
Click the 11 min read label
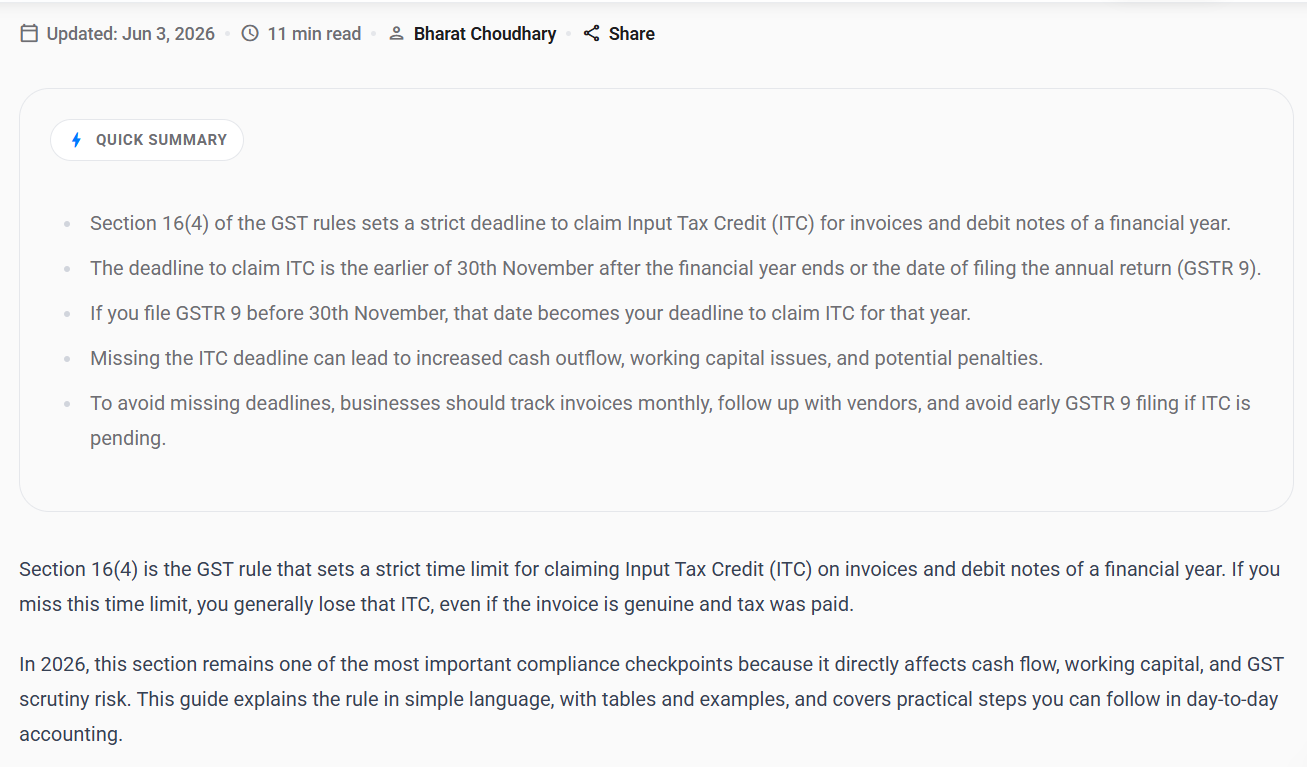click(314, 34)
